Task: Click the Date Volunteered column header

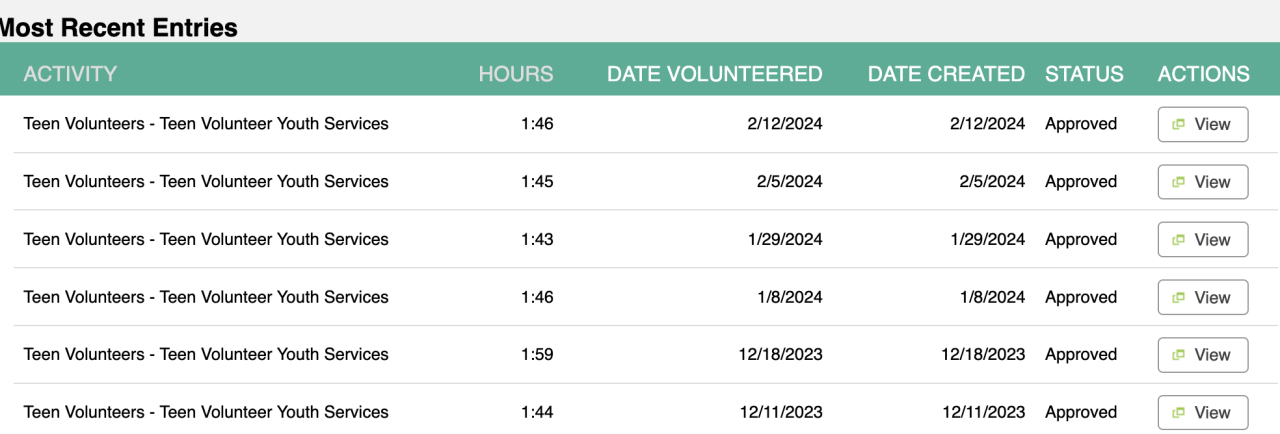Action: tap(714, 74)
